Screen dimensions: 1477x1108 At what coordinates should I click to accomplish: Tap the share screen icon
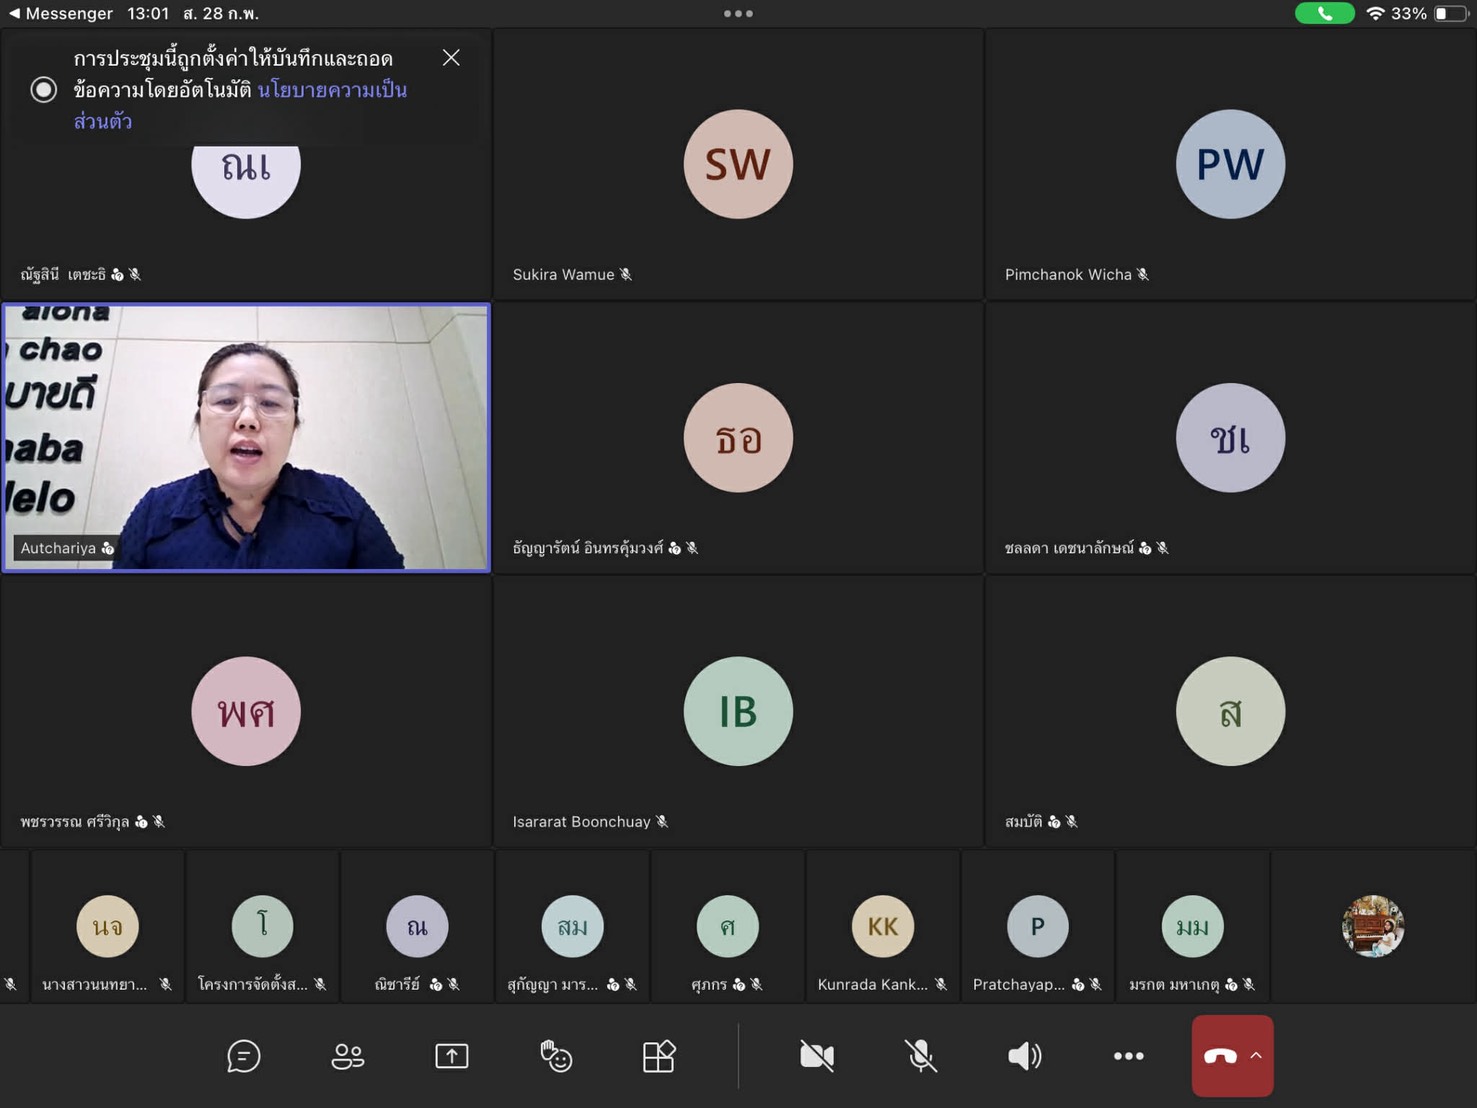[x=451, y=1056]
